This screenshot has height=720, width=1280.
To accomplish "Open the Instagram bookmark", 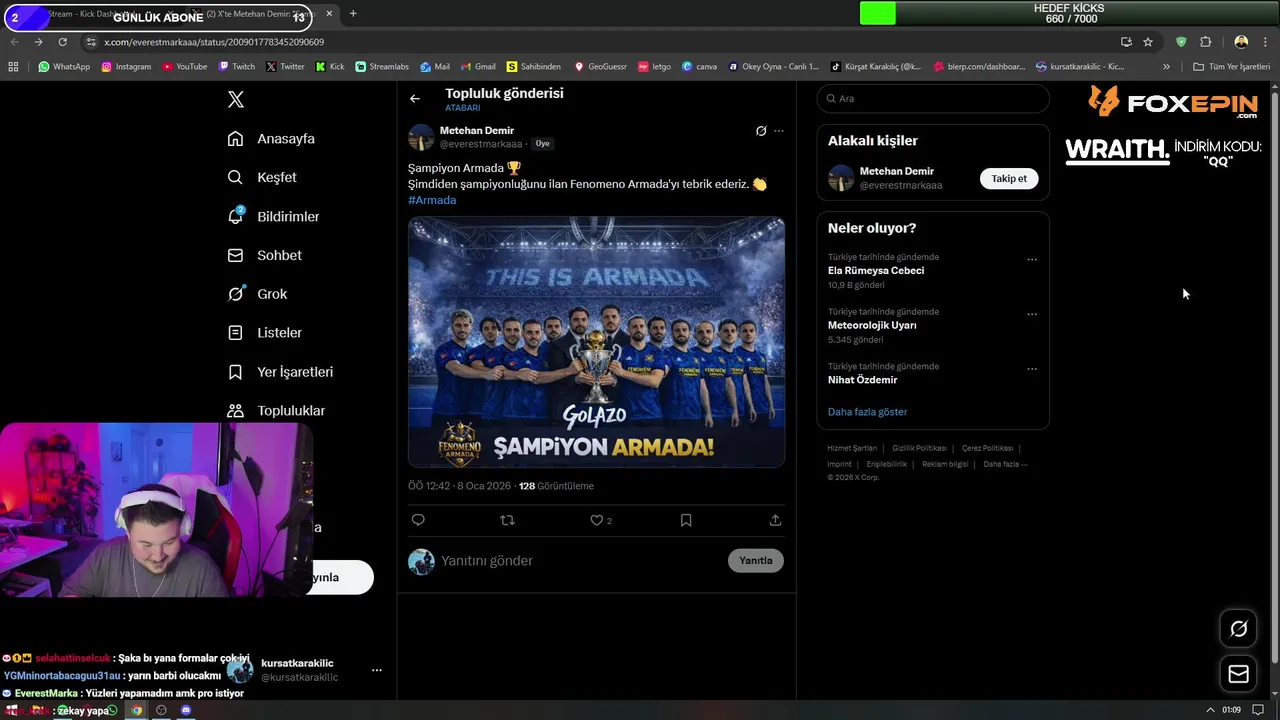I will [x=126, y=67].
